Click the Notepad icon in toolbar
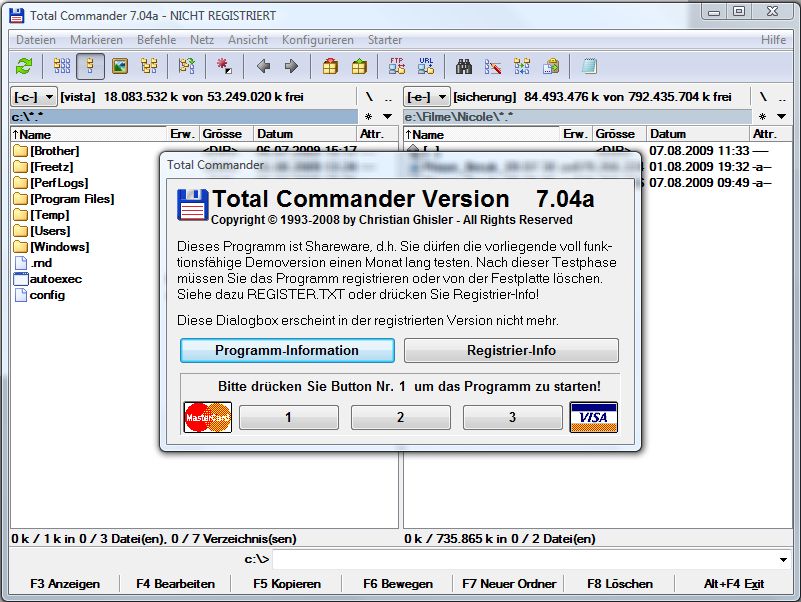The width and height of the screenshot is (801, 602). 589,67
